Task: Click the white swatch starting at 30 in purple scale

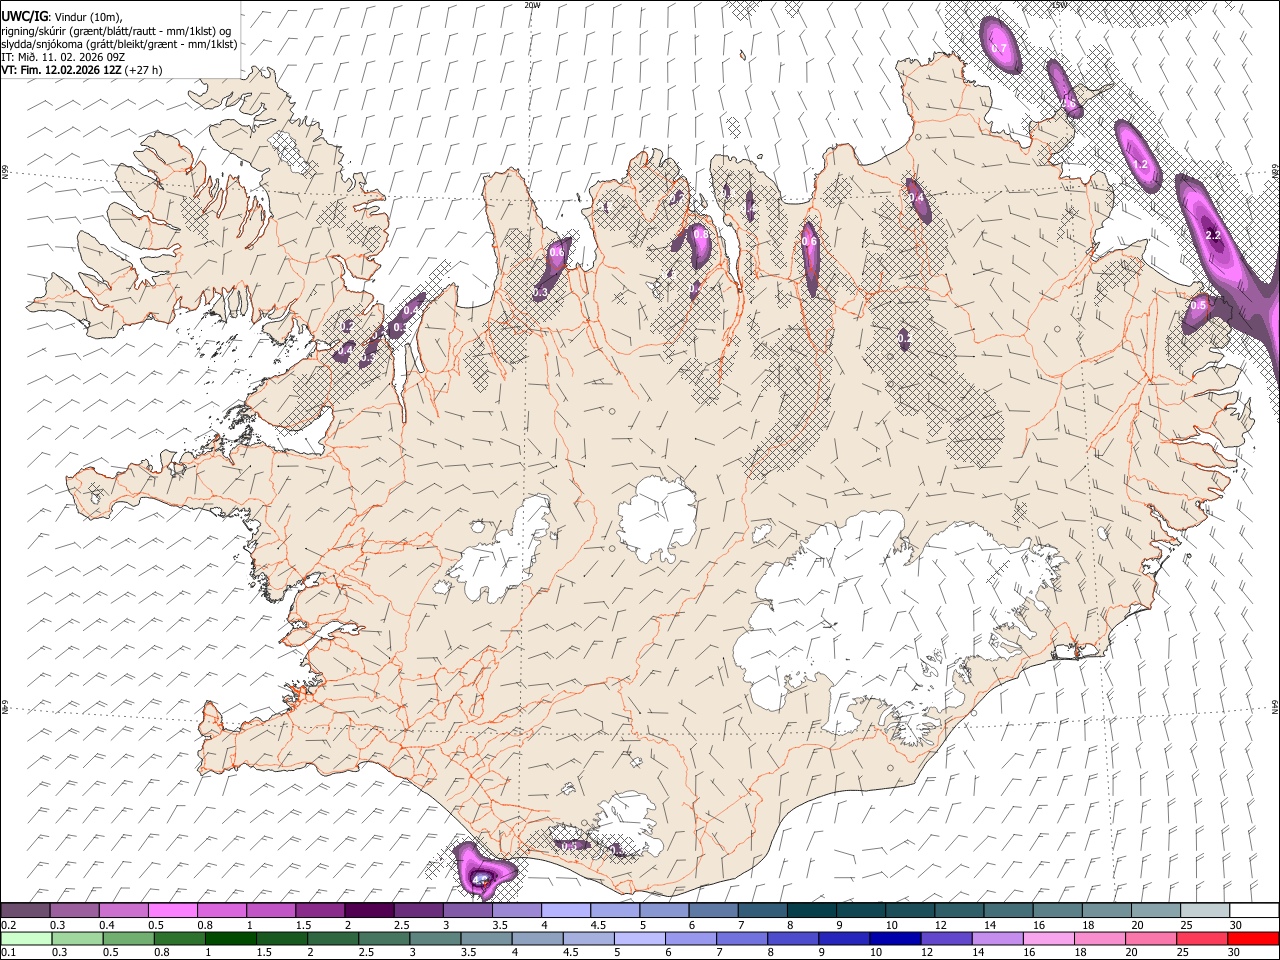Action: [1254, 911]
